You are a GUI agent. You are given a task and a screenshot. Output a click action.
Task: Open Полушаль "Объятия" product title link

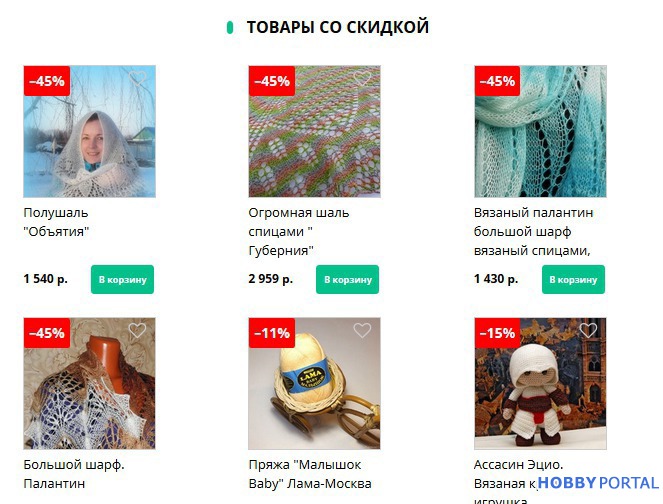[x=56, y=222]
